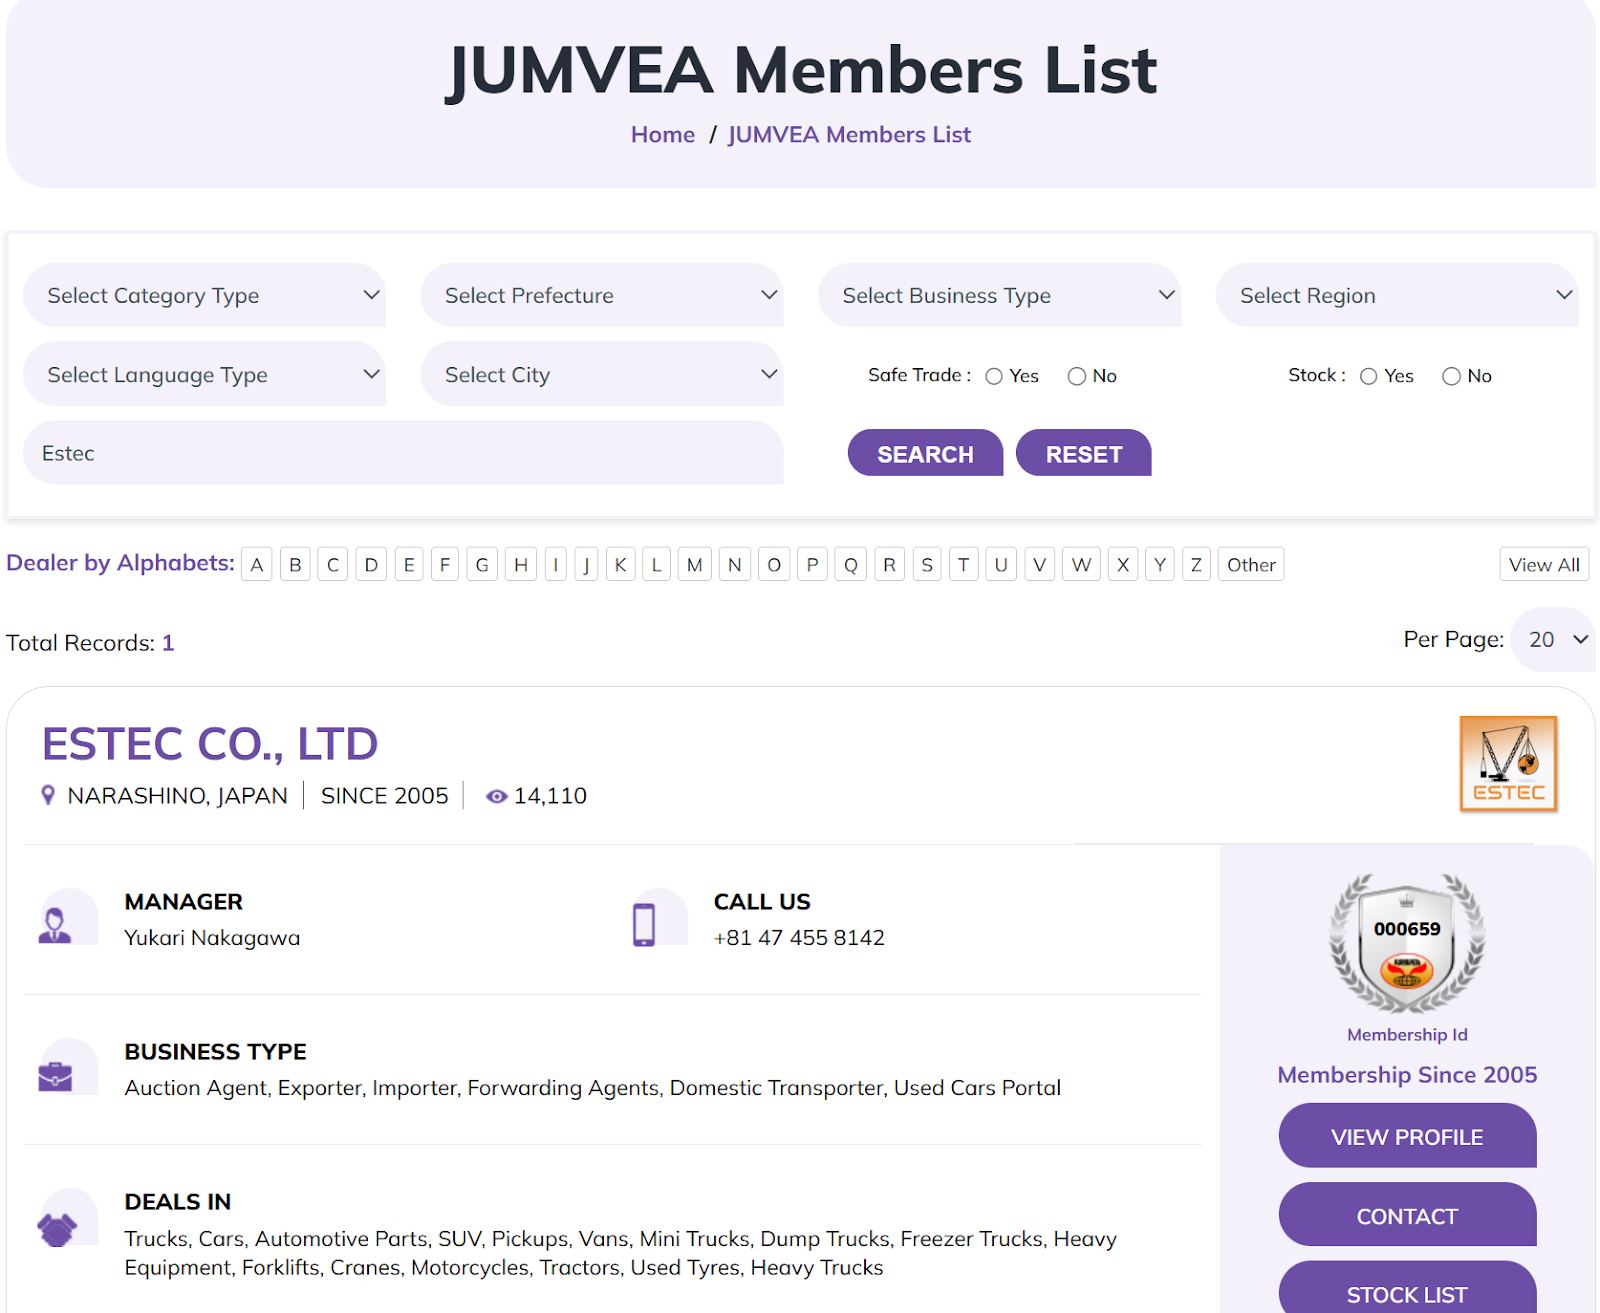Filter dealers by letter K
The width and height of the screenshot is (1600, 1313).
click(x=620, y=564)
